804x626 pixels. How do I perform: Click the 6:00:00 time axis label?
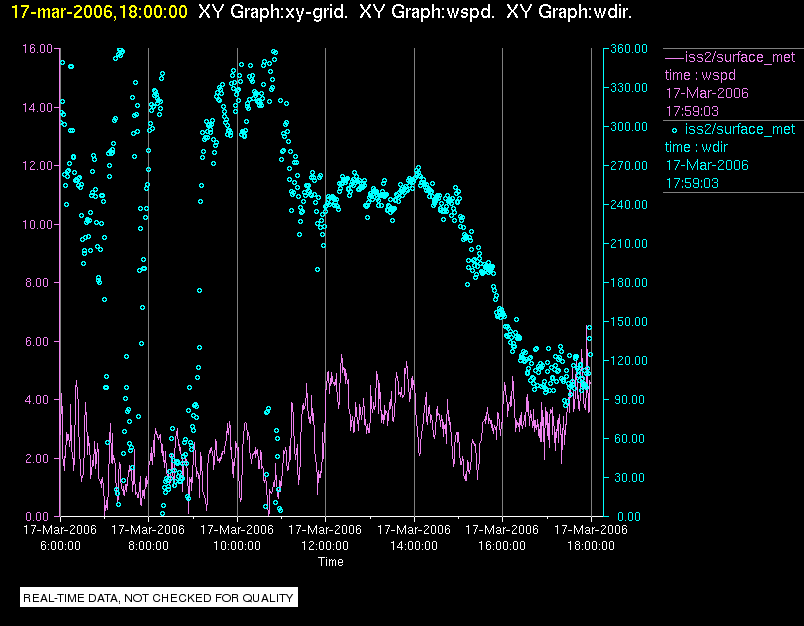click(x=60, y=546)
